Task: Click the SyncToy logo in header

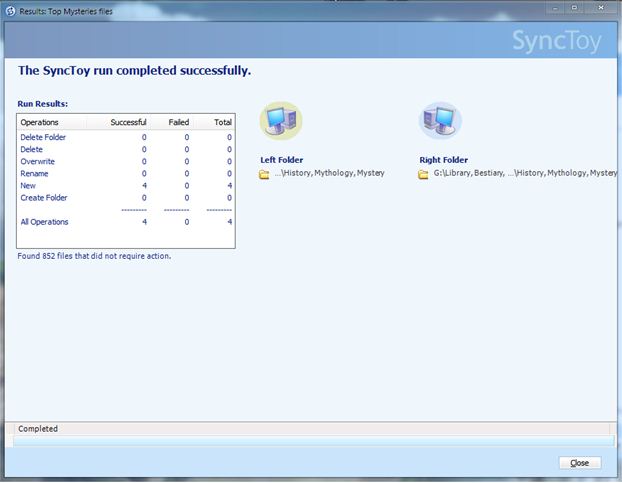Action: pos(556,41)
